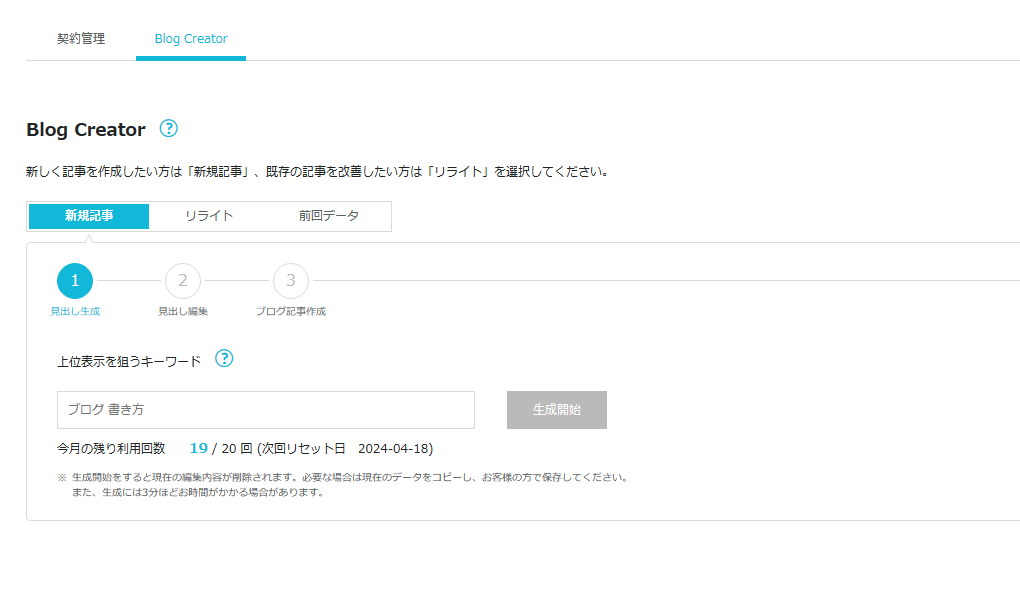This screenshot has height=594, width=1020.
Task: Select the 新規記事 mode tab
Action: coord(89,216)
